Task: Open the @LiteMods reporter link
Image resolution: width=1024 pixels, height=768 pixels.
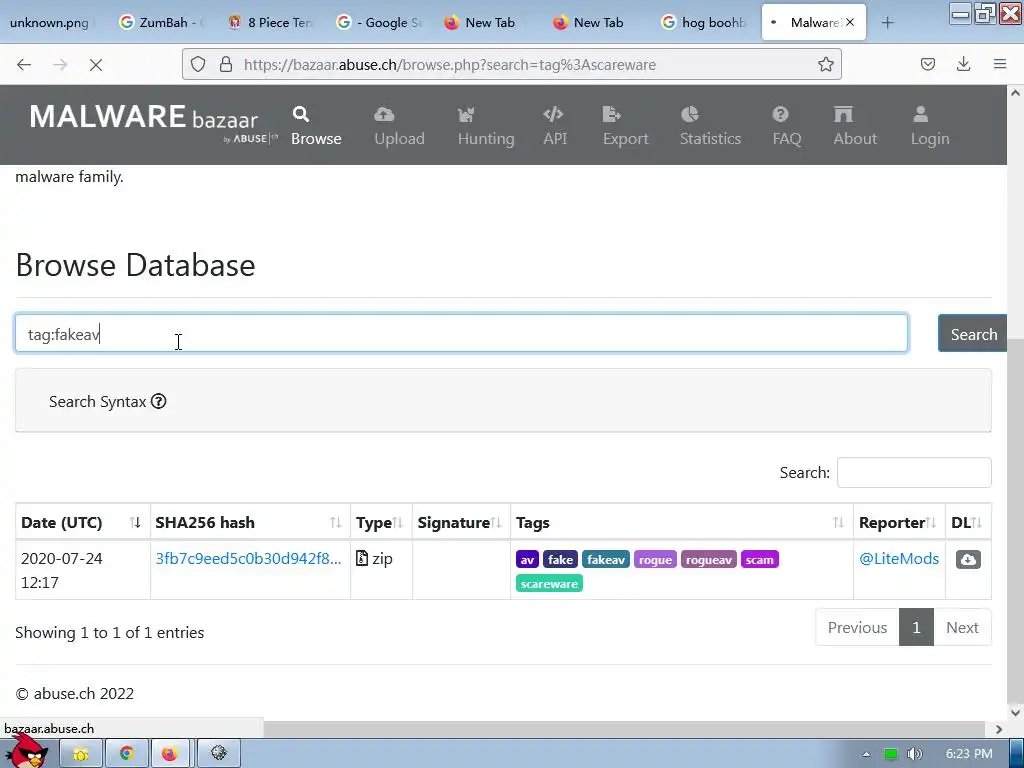Action: 899,558
